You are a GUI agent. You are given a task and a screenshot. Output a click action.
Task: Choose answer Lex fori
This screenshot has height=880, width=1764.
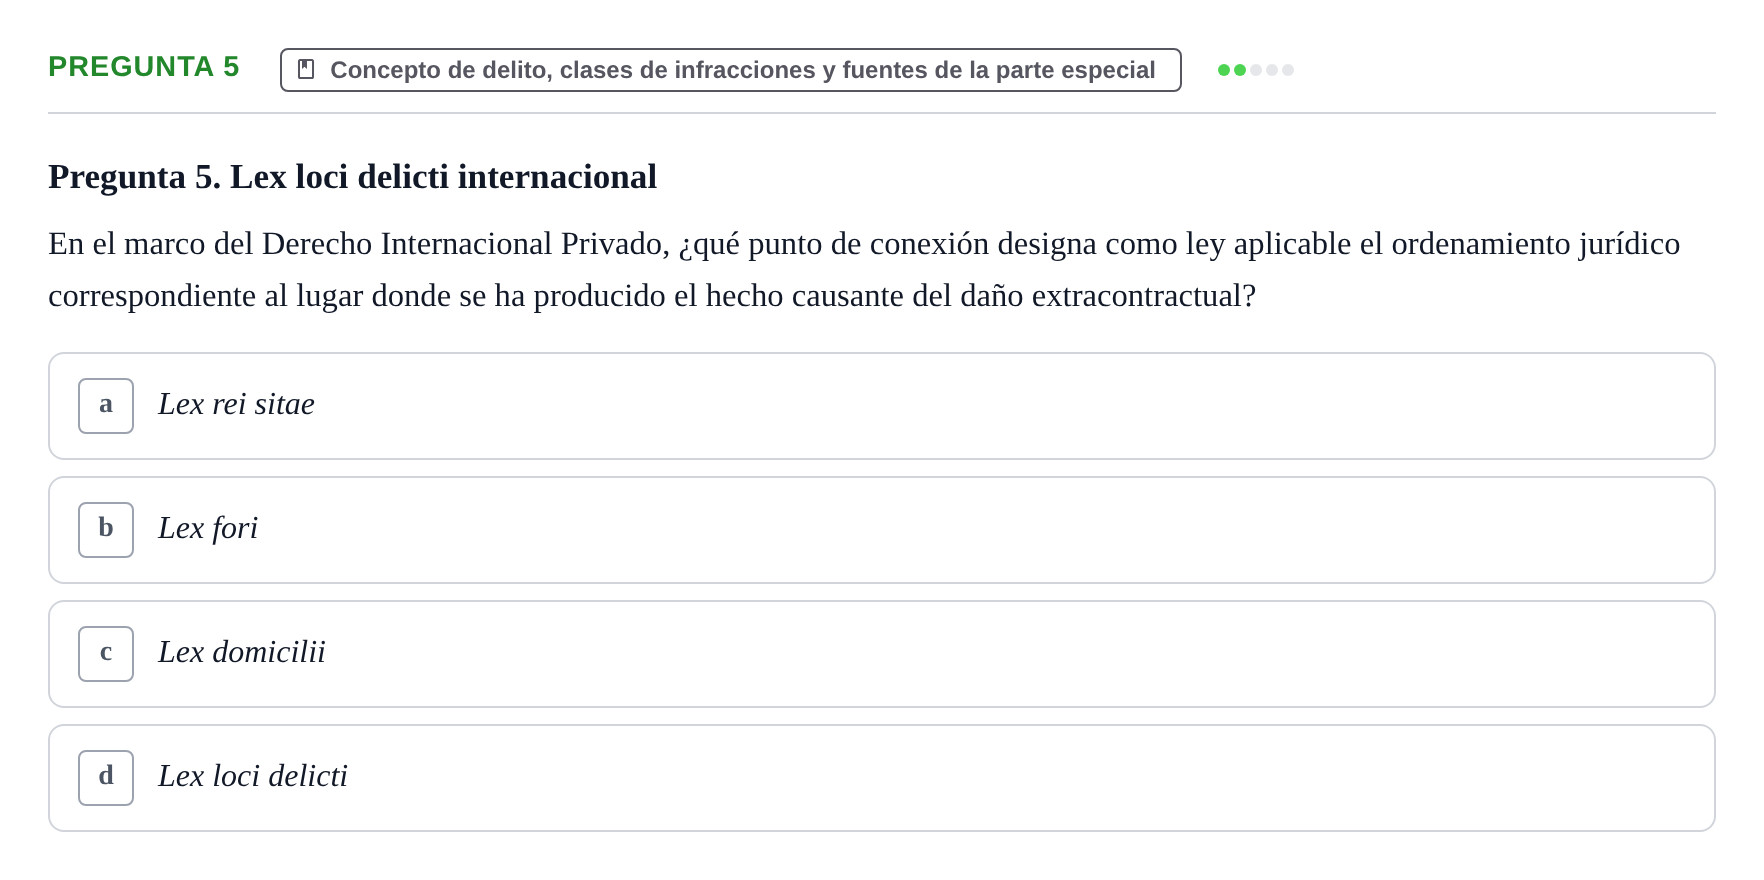pyautogui.click(x=208, y=528)
